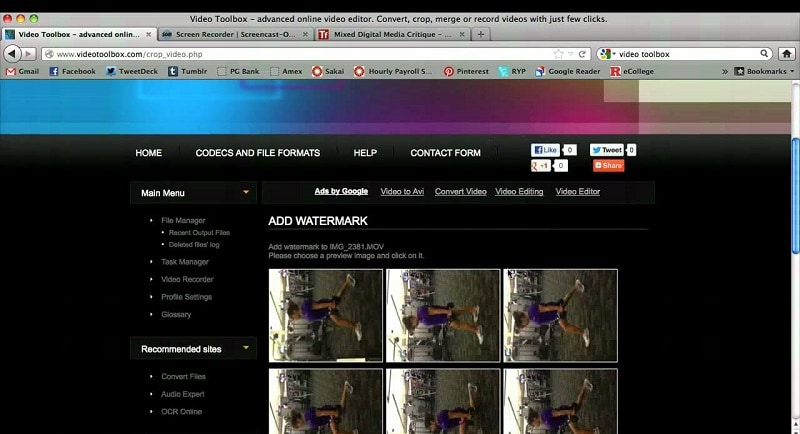Open the TweetDeck bookmark
Screen dimensions: 800x434
pos(132,71)
